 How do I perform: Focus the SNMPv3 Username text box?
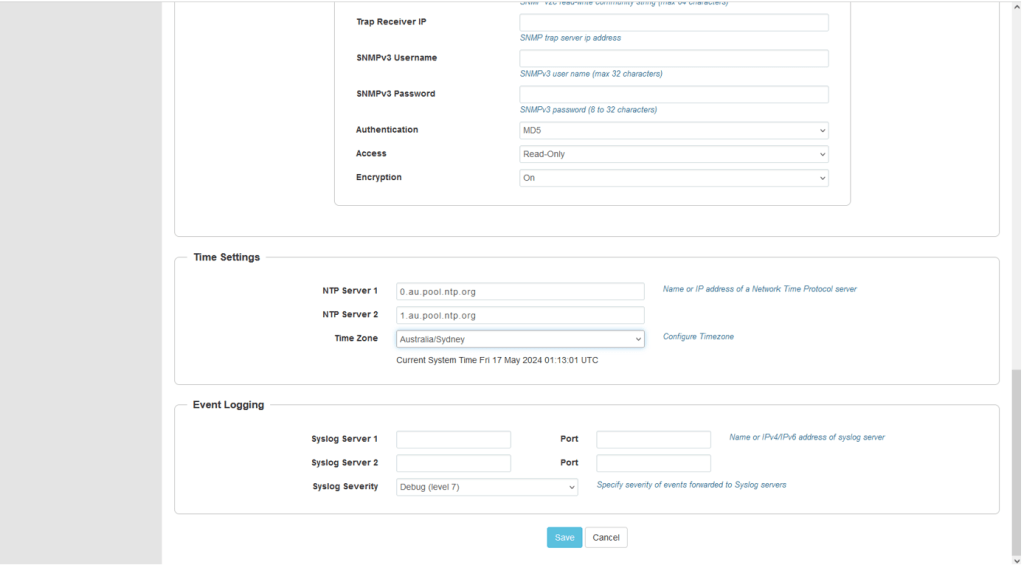pyautogui.click(x=673, y=58)
